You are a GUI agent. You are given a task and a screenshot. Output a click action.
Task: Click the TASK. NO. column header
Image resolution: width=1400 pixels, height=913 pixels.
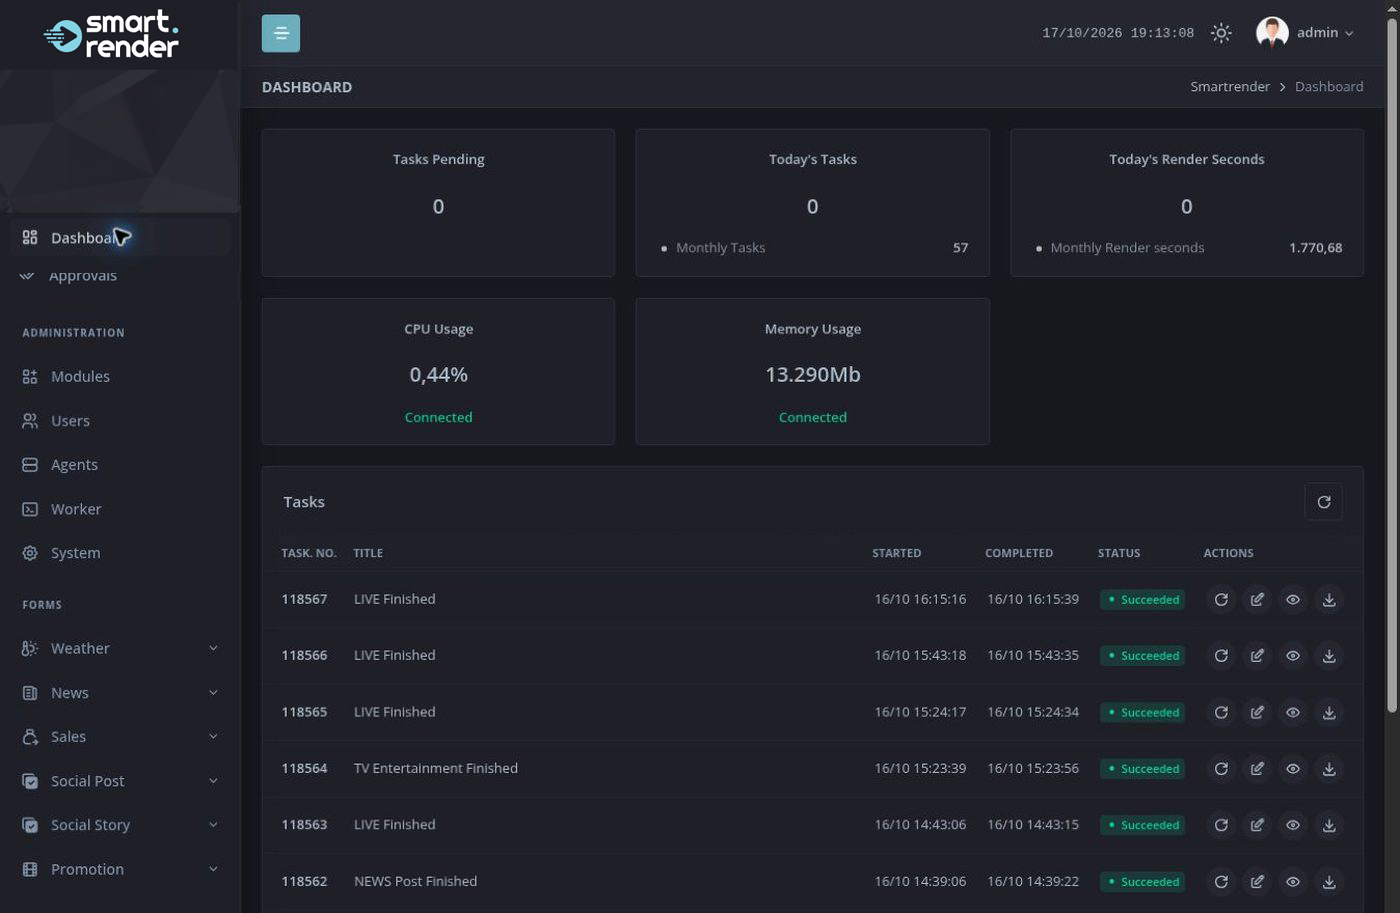click(309, 553)
